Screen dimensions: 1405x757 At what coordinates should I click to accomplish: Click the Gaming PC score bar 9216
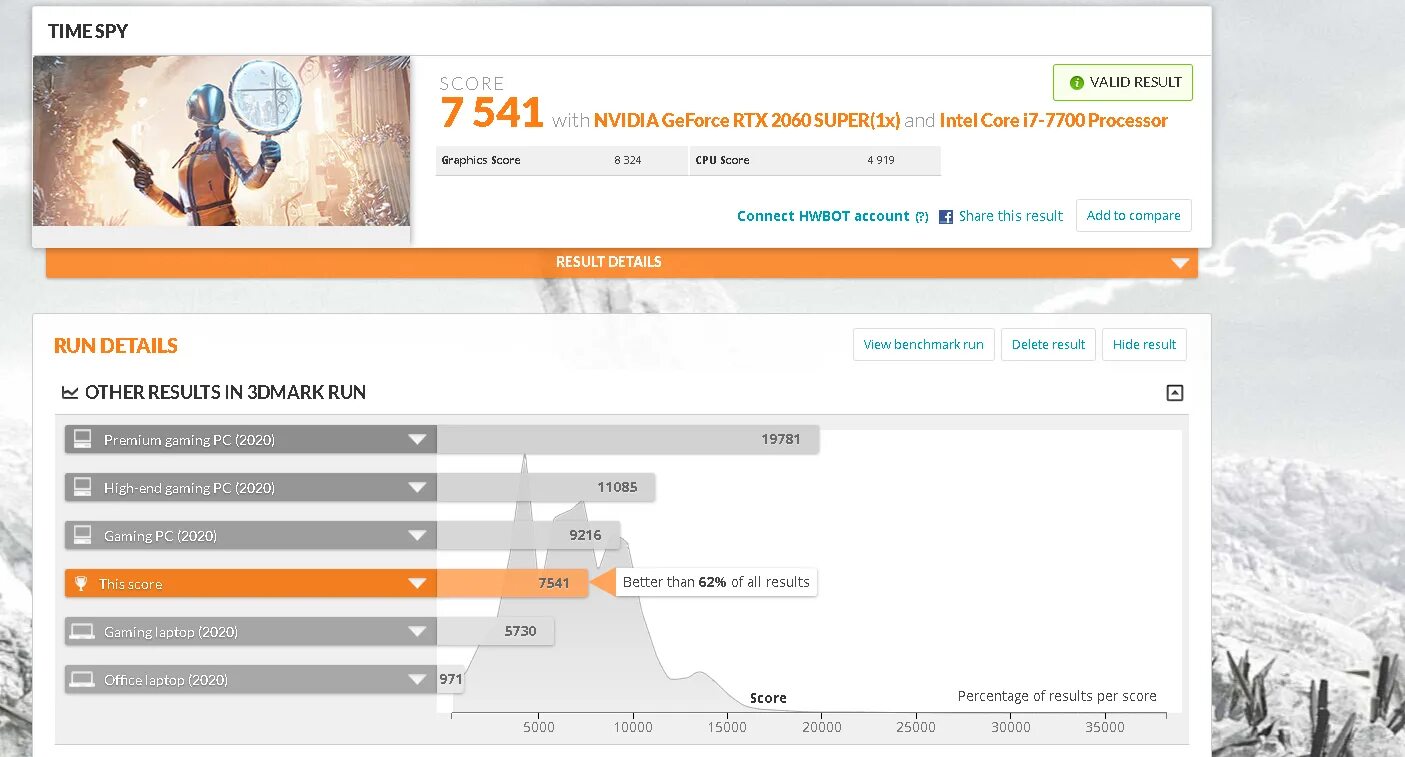[x=528, y=535]
